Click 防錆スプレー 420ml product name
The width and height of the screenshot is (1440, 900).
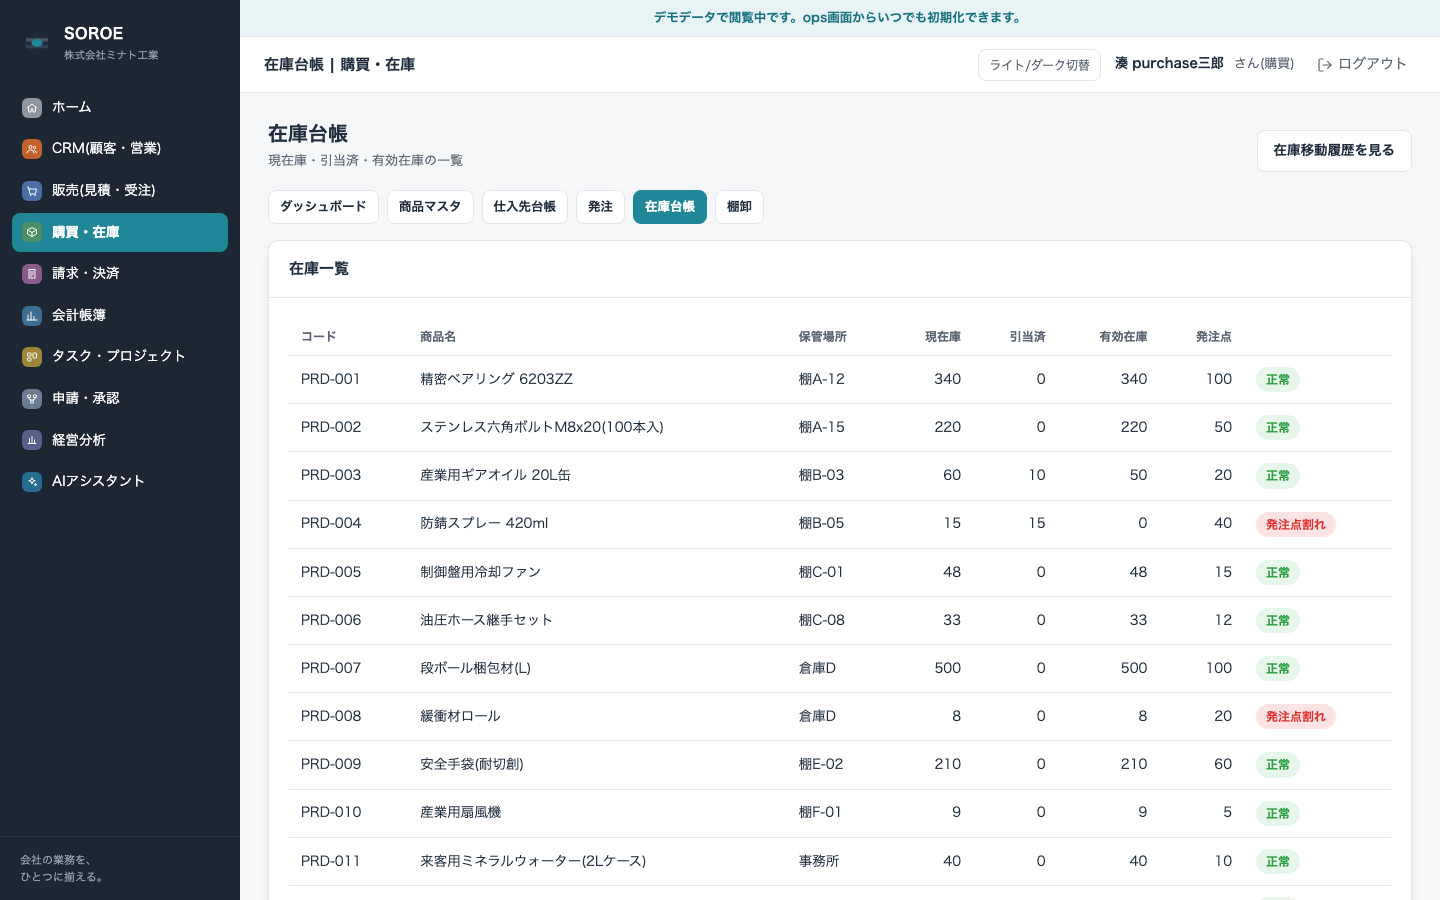(484, 523)
